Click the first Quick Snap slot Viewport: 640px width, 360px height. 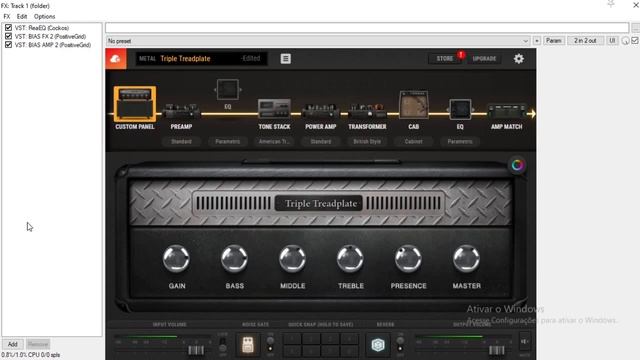click(x=292, y=339)
